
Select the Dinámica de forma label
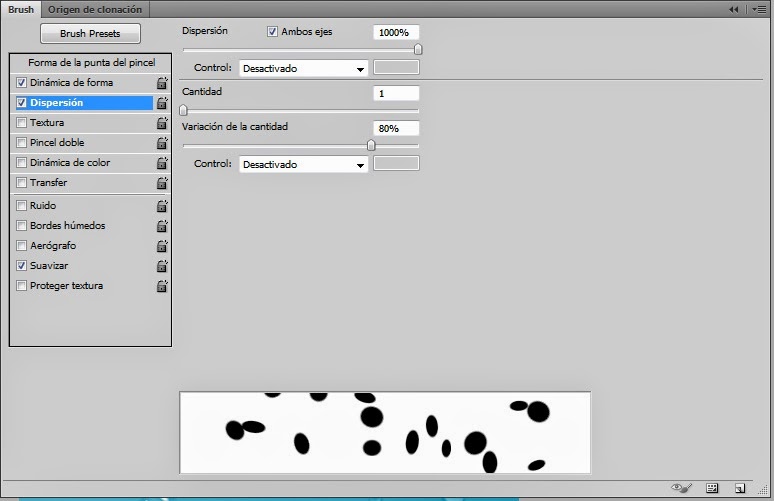click(72, 82)
